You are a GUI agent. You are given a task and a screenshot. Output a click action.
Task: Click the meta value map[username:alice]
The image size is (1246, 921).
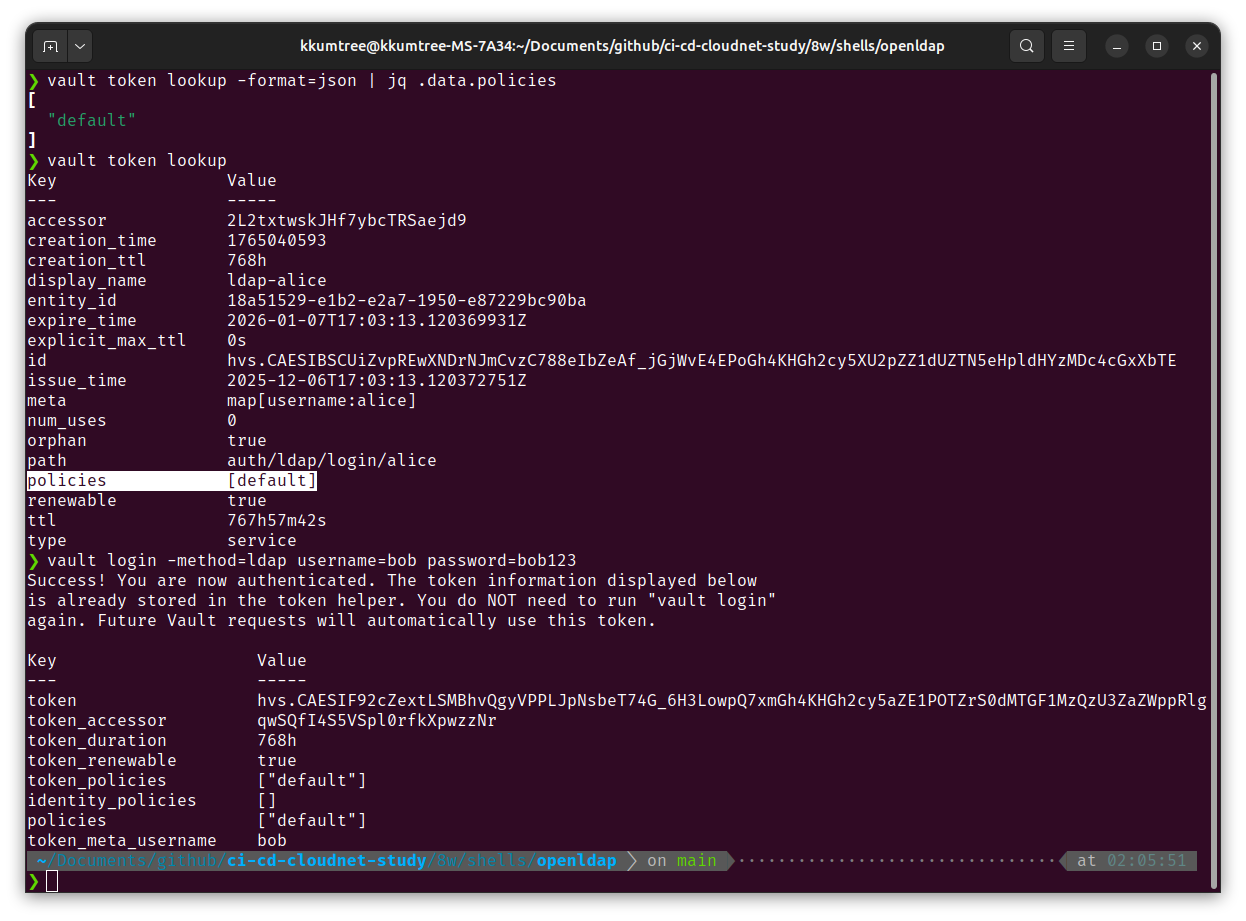[322, 400]
